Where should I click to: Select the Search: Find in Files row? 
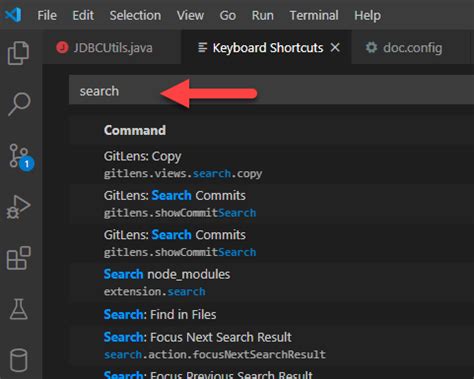(271, 314)
